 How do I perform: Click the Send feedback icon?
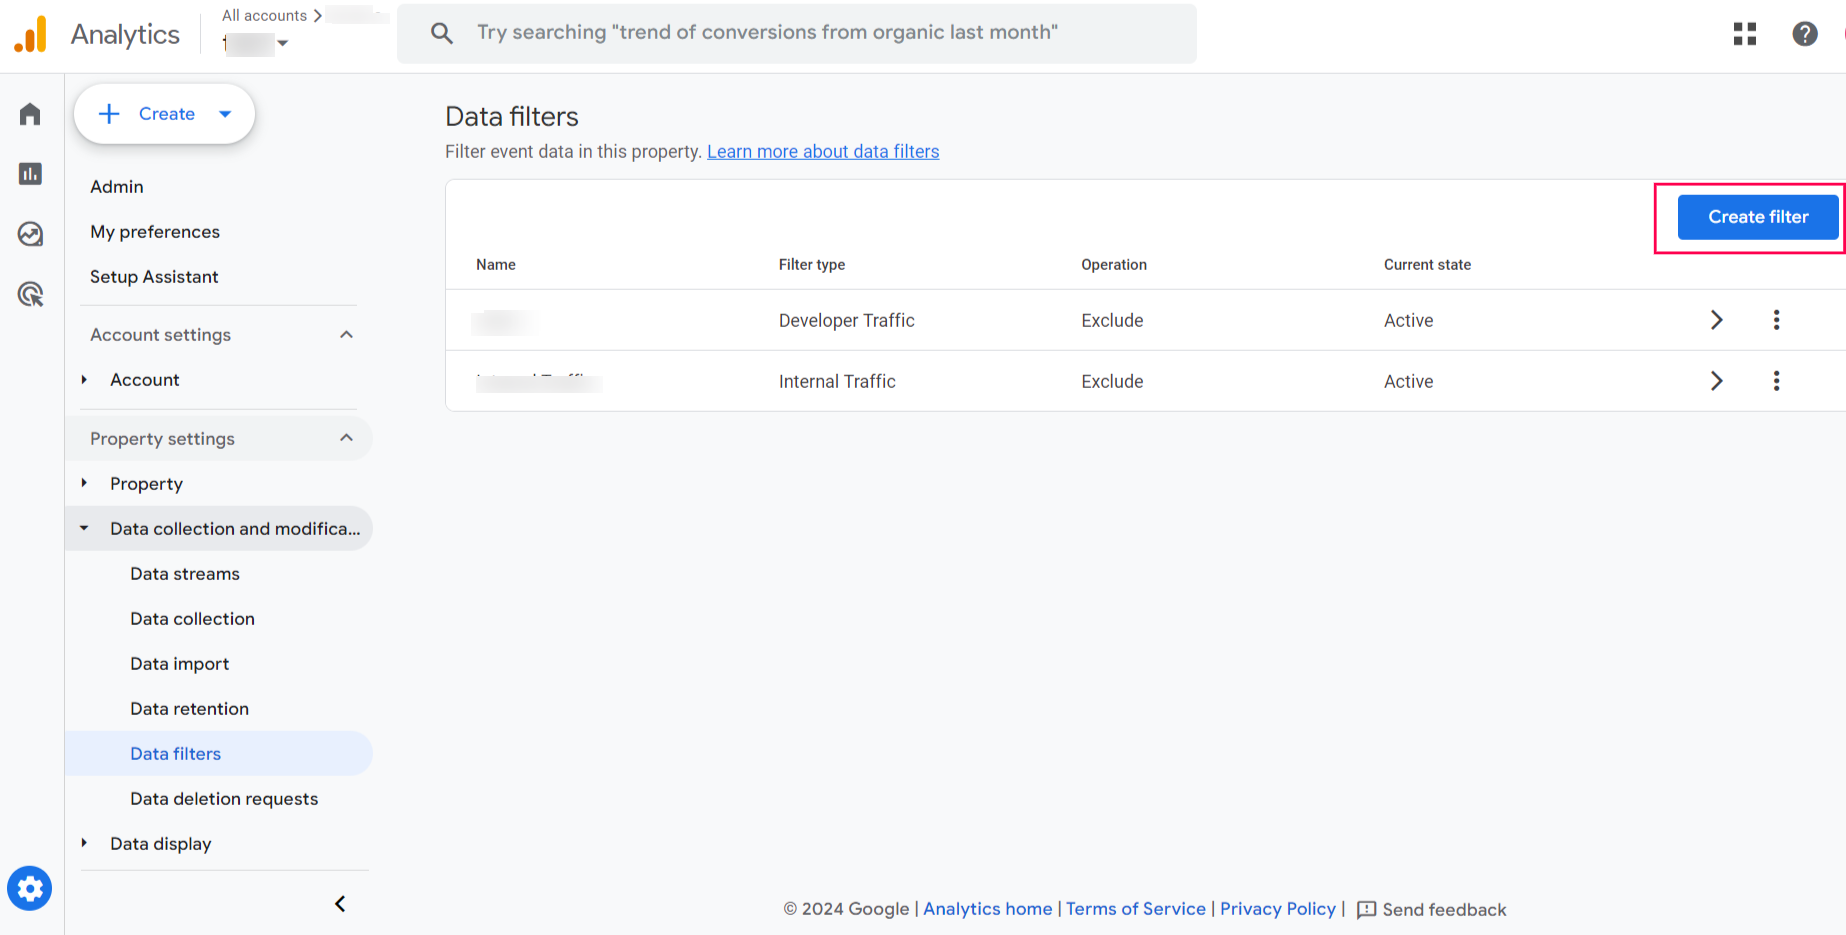click(x=1366, y=910)
